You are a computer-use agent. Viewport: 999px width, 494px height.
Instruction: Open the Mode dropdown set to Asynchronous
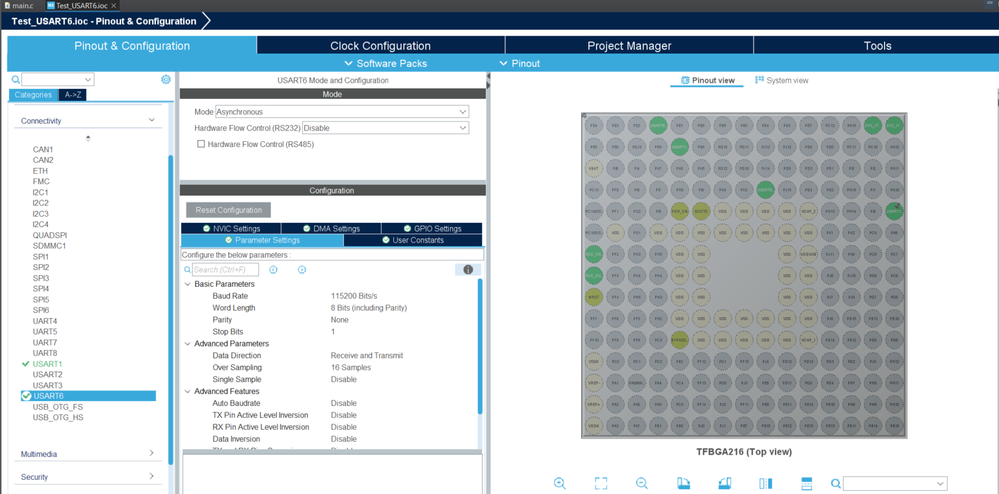click(342, 112)
